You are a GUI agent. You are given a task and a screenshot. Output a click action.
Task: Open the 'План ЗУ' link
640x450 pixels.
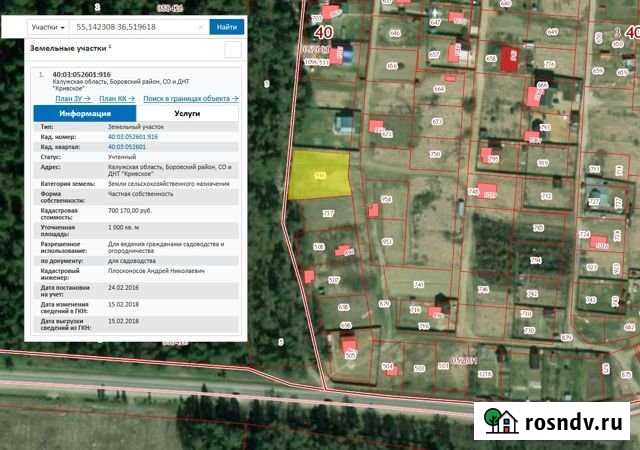point(73,99)
